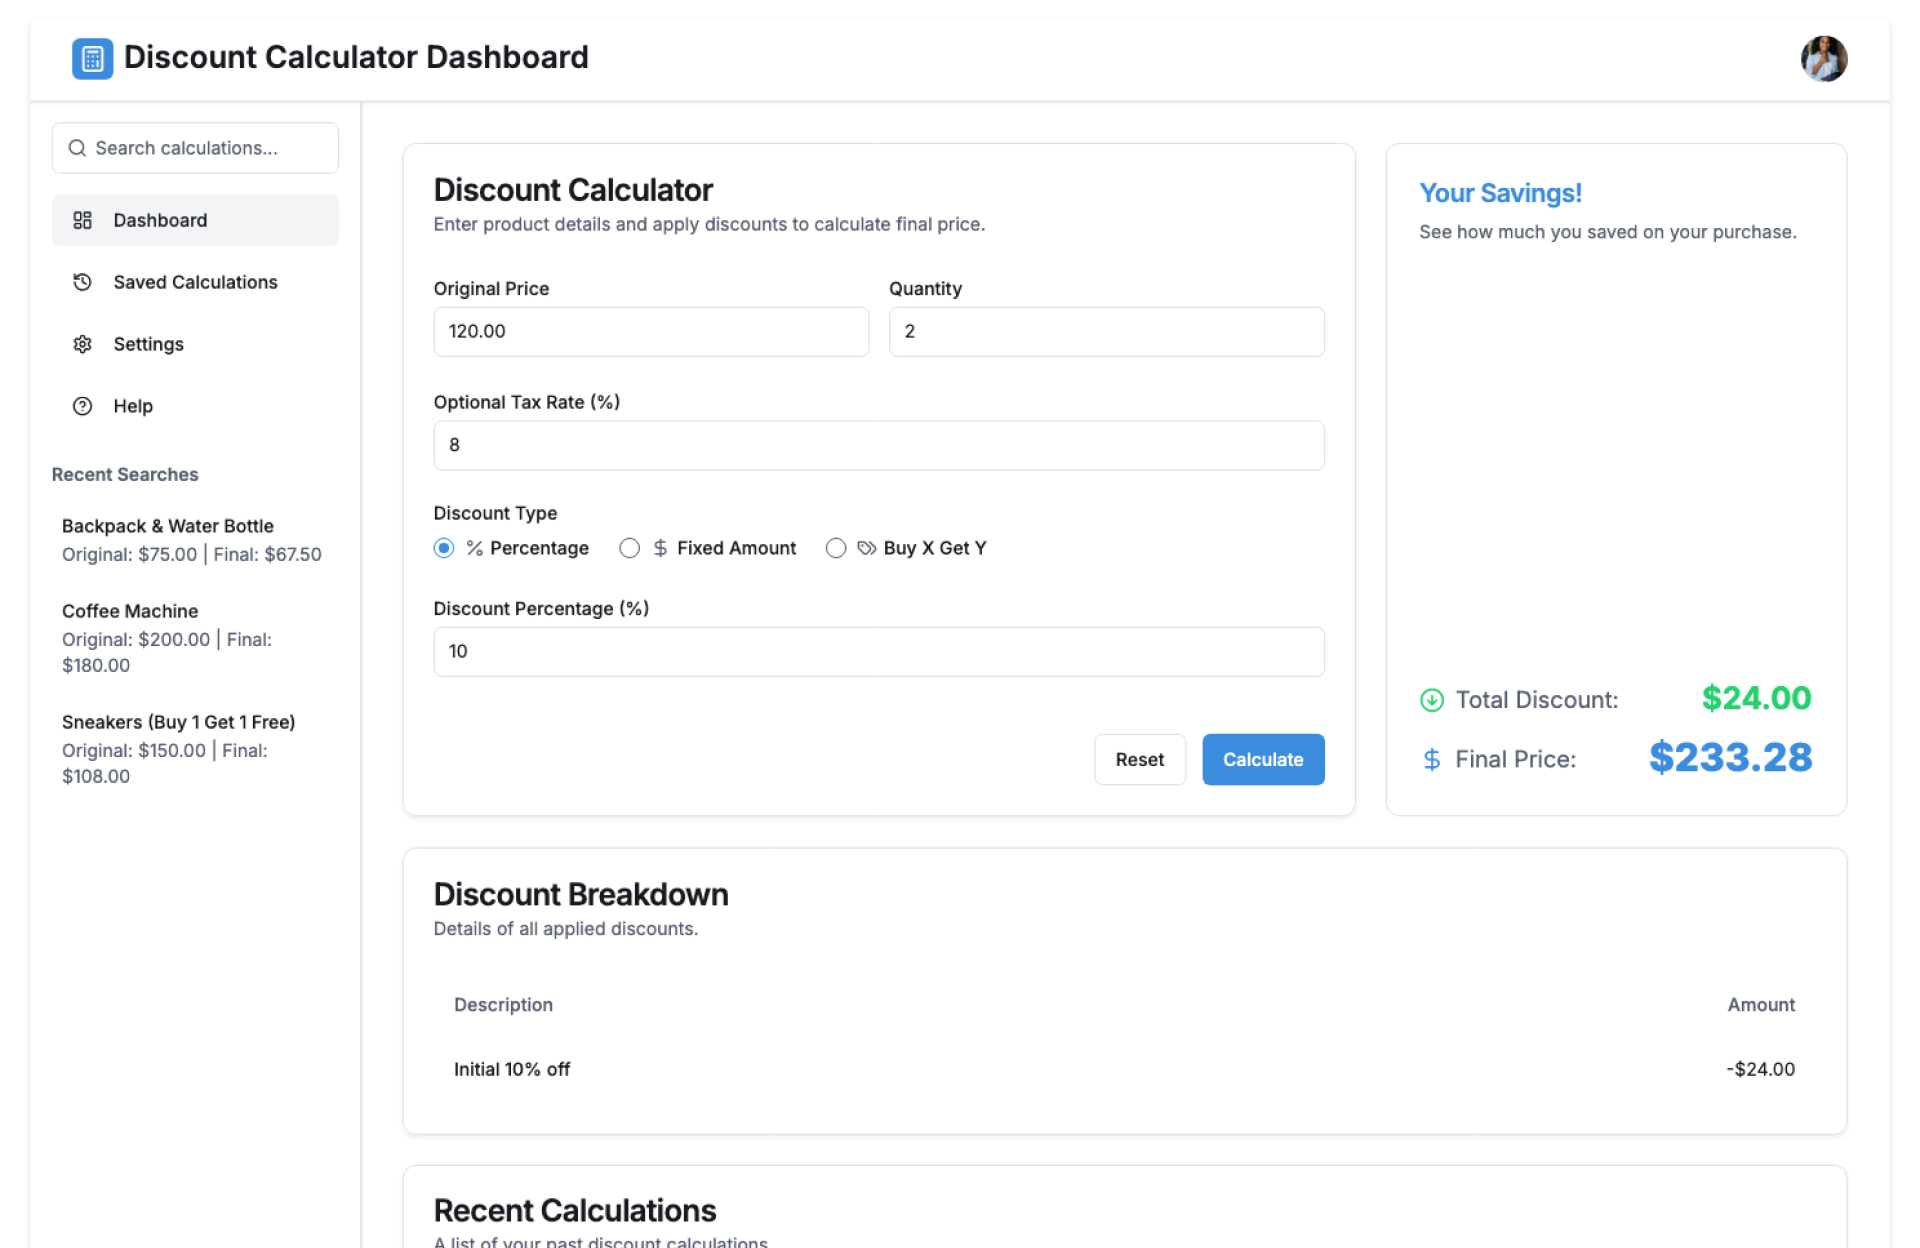
Task: Click the Saved Calculations history icon
Action: (83, 282)
